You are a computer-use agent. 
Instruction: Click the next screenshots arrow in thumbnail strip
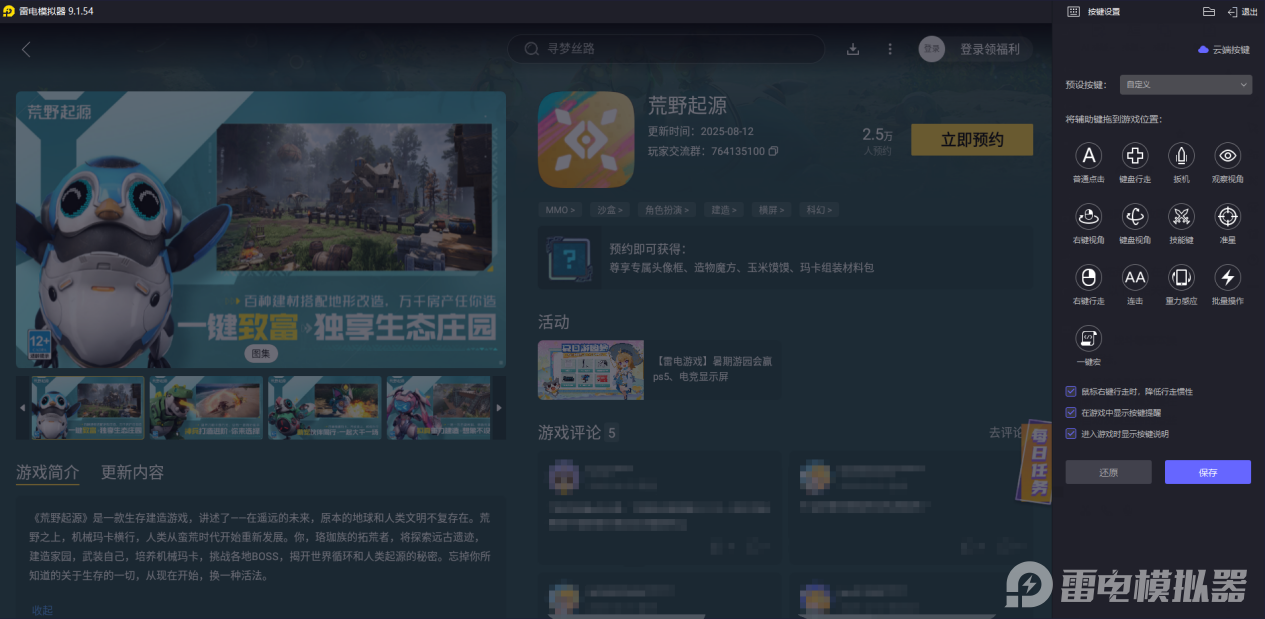pyautogui.click(x=499, y=407)
